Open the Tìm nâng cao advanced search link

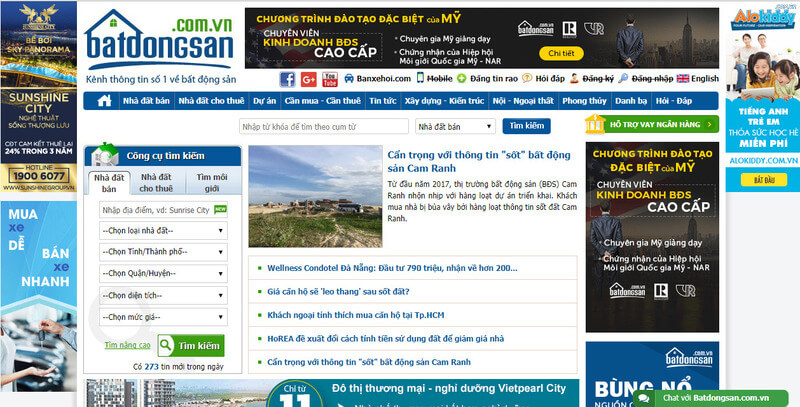pyautogui.click(x=127, y=345)
